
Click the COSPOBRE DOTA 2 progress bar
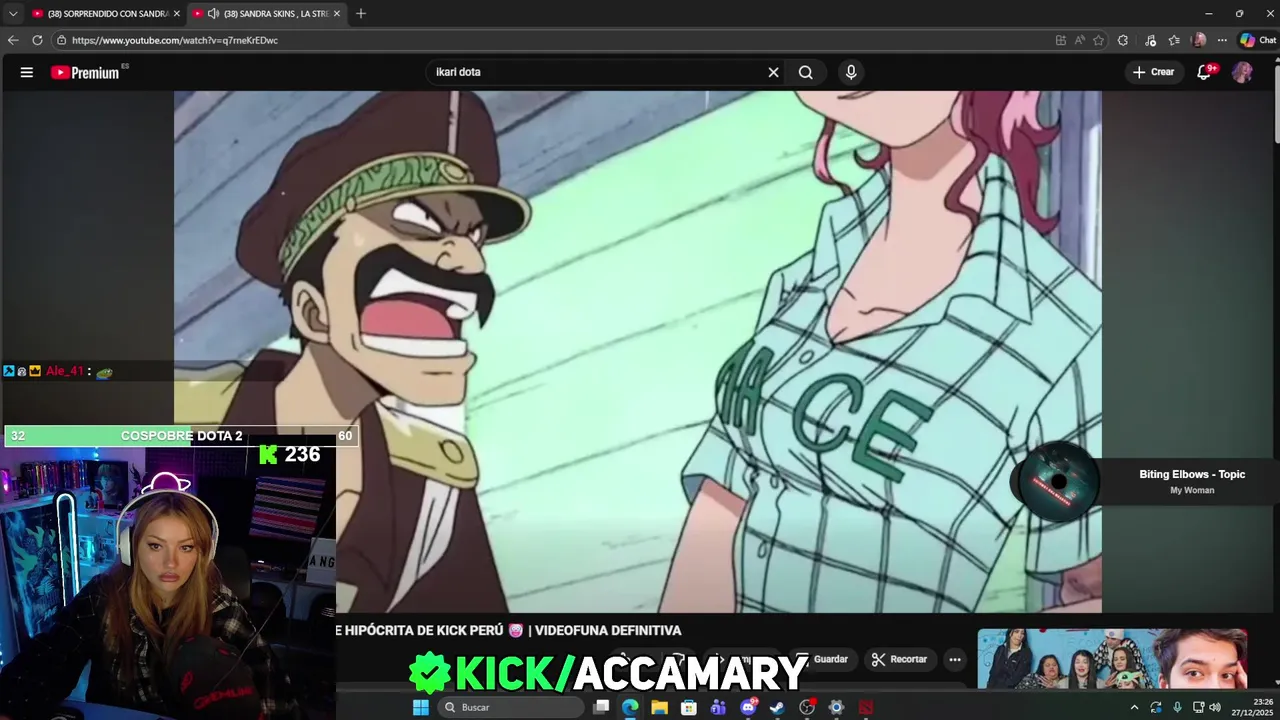tap(181, 435)
